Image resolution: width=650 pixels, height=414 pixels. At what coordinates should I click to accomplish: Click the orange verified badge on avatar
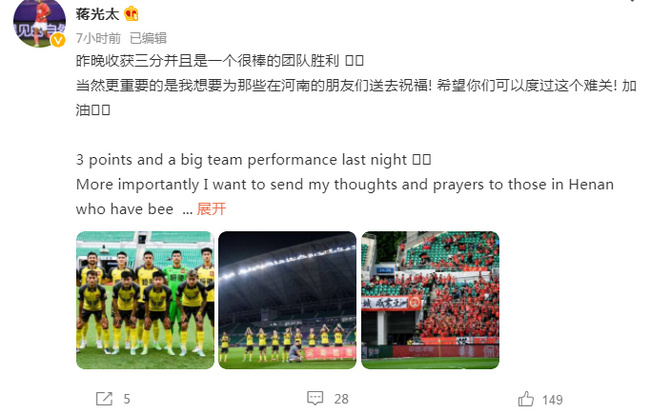tap(58, 41)
